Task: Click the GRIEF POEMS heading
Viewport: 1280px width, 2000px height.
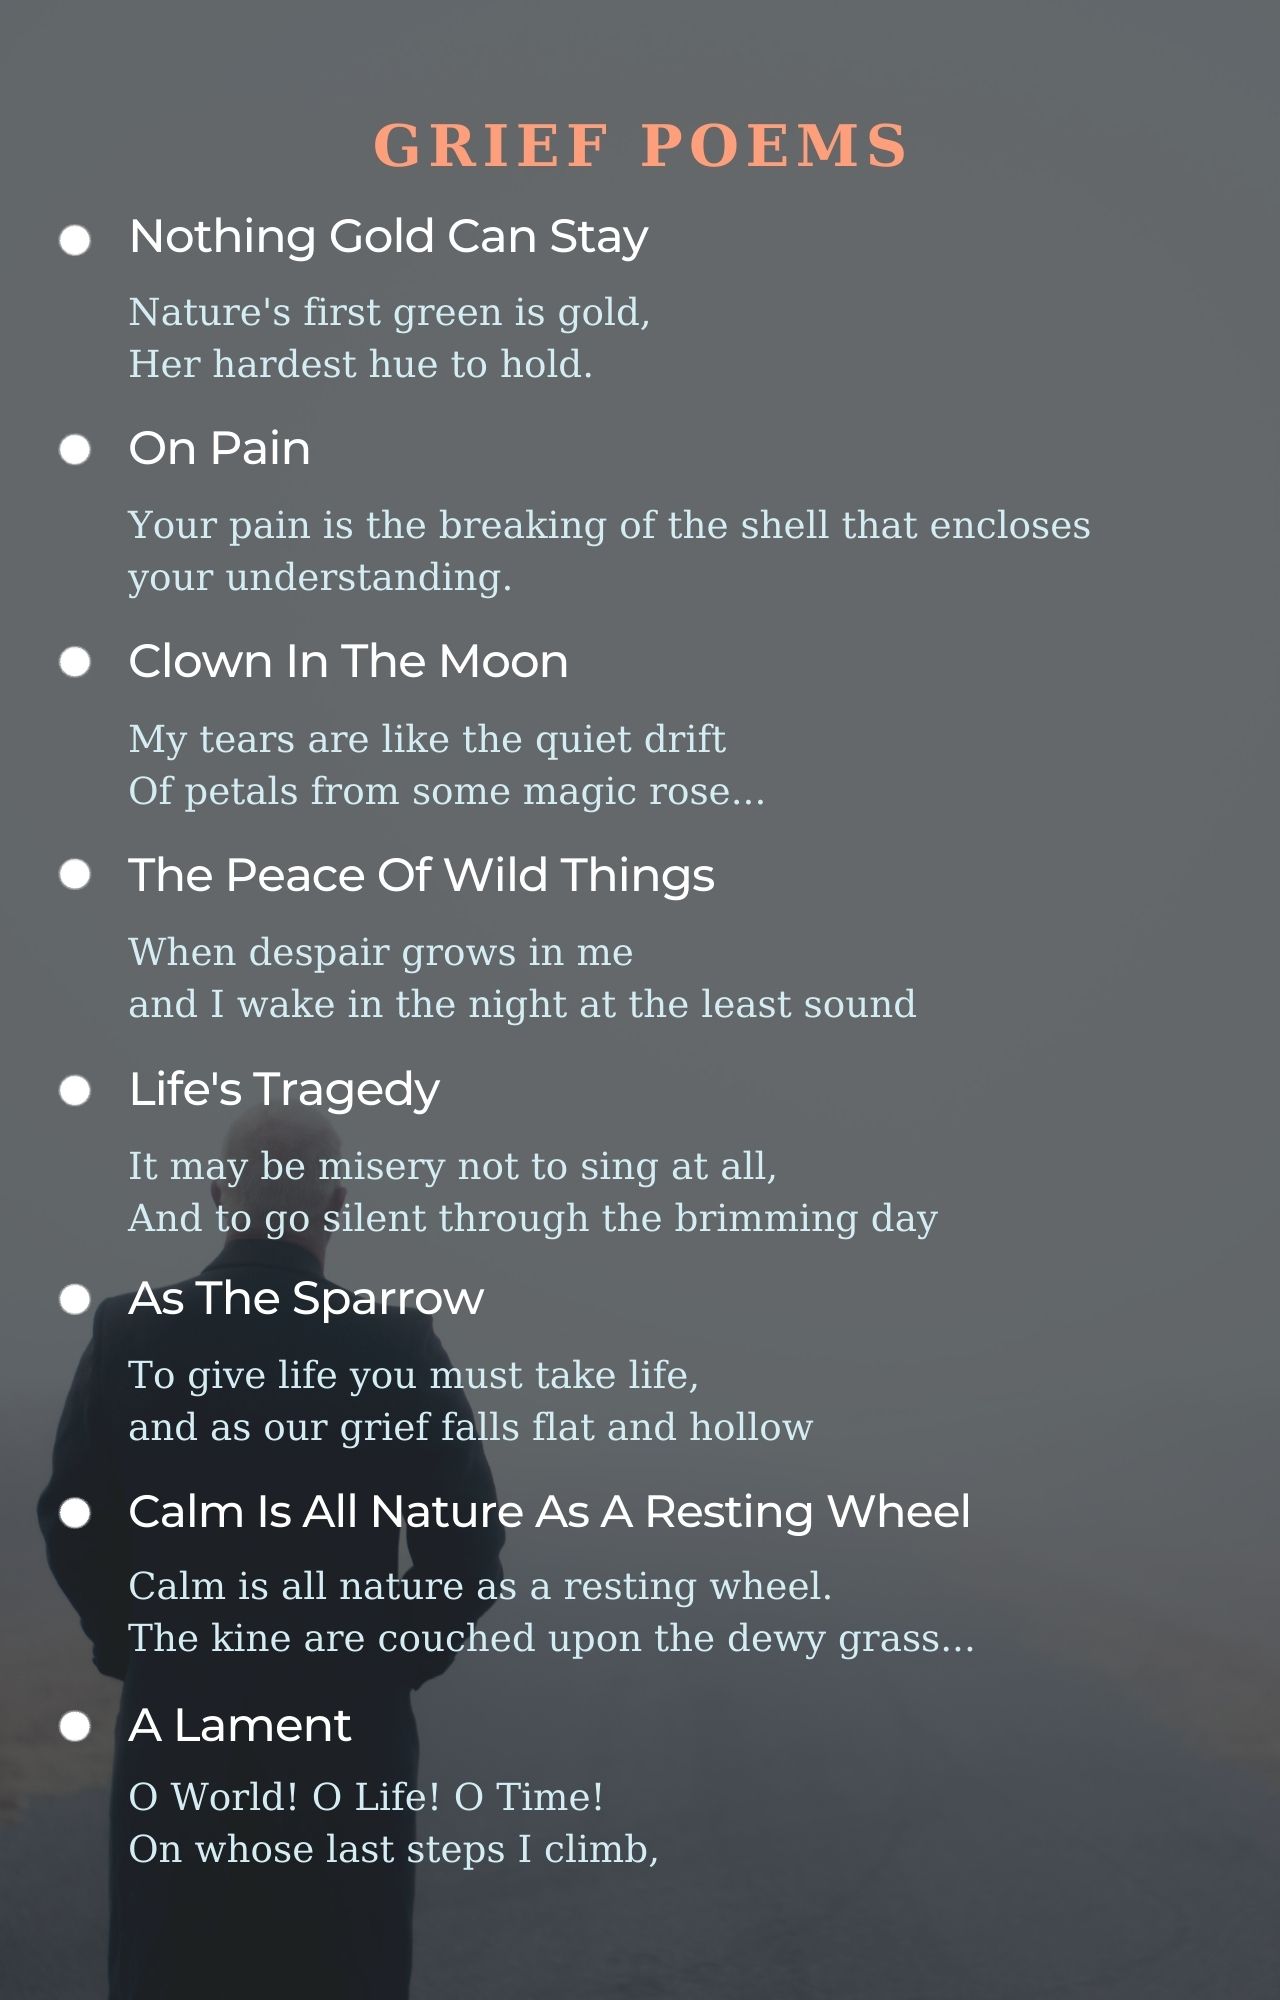Action: (x=640, y=145)
